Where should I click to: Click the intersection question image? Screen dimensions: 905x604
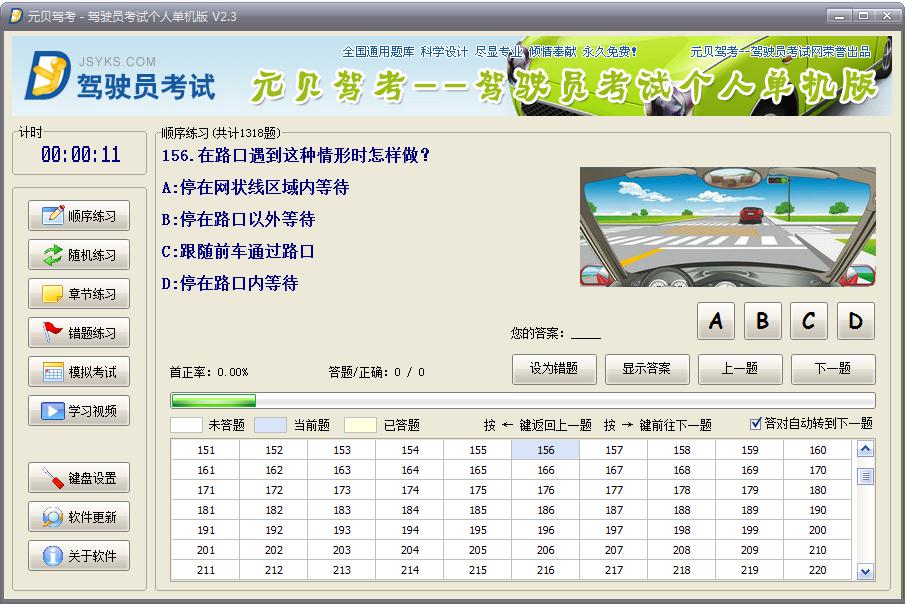(x=727, y=227)
